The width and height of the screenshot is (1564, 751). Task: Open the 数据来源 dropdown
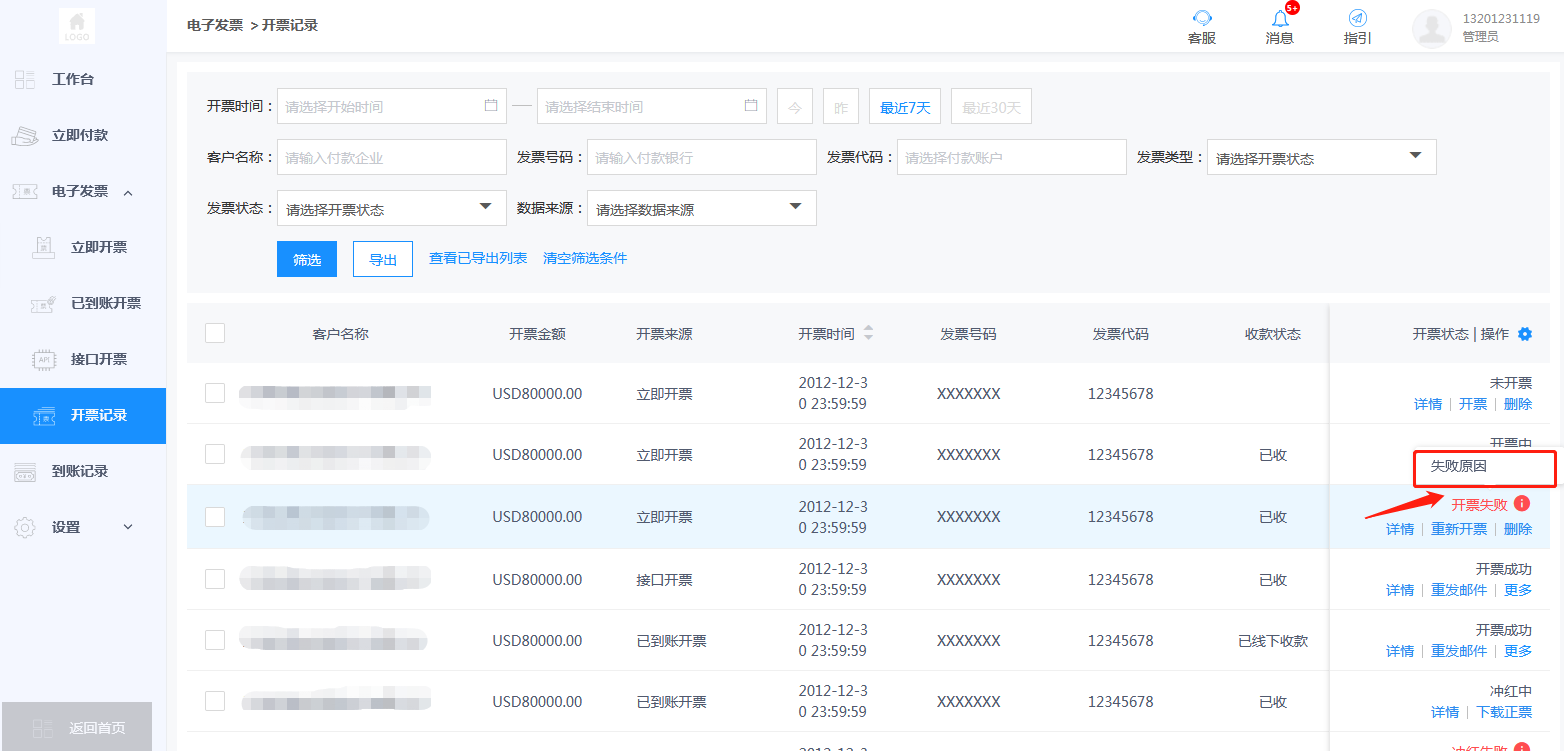click(x=702, y=208)
